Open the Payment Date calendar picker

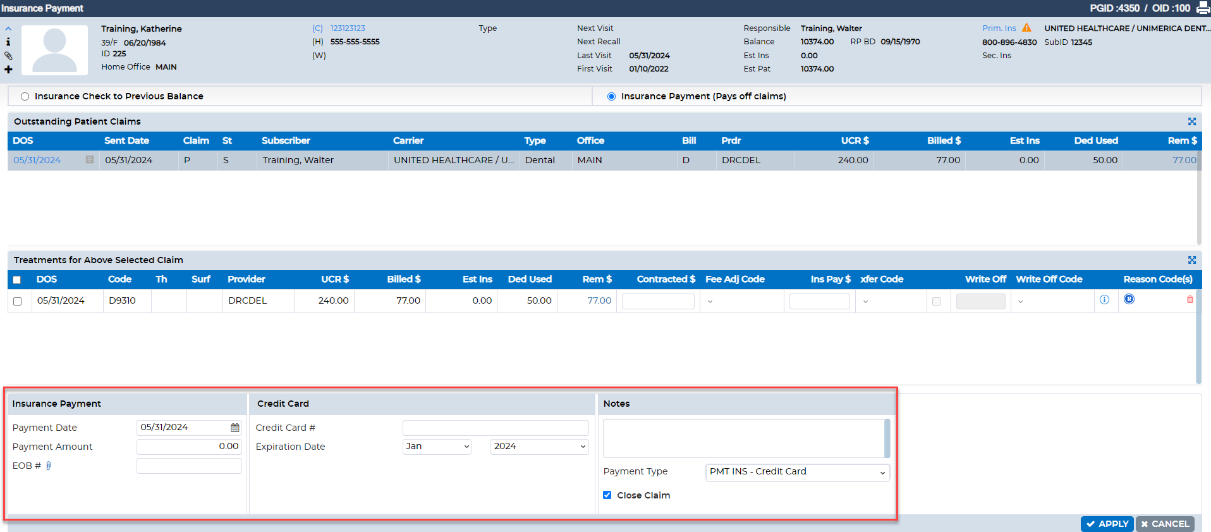click(235, 427)
